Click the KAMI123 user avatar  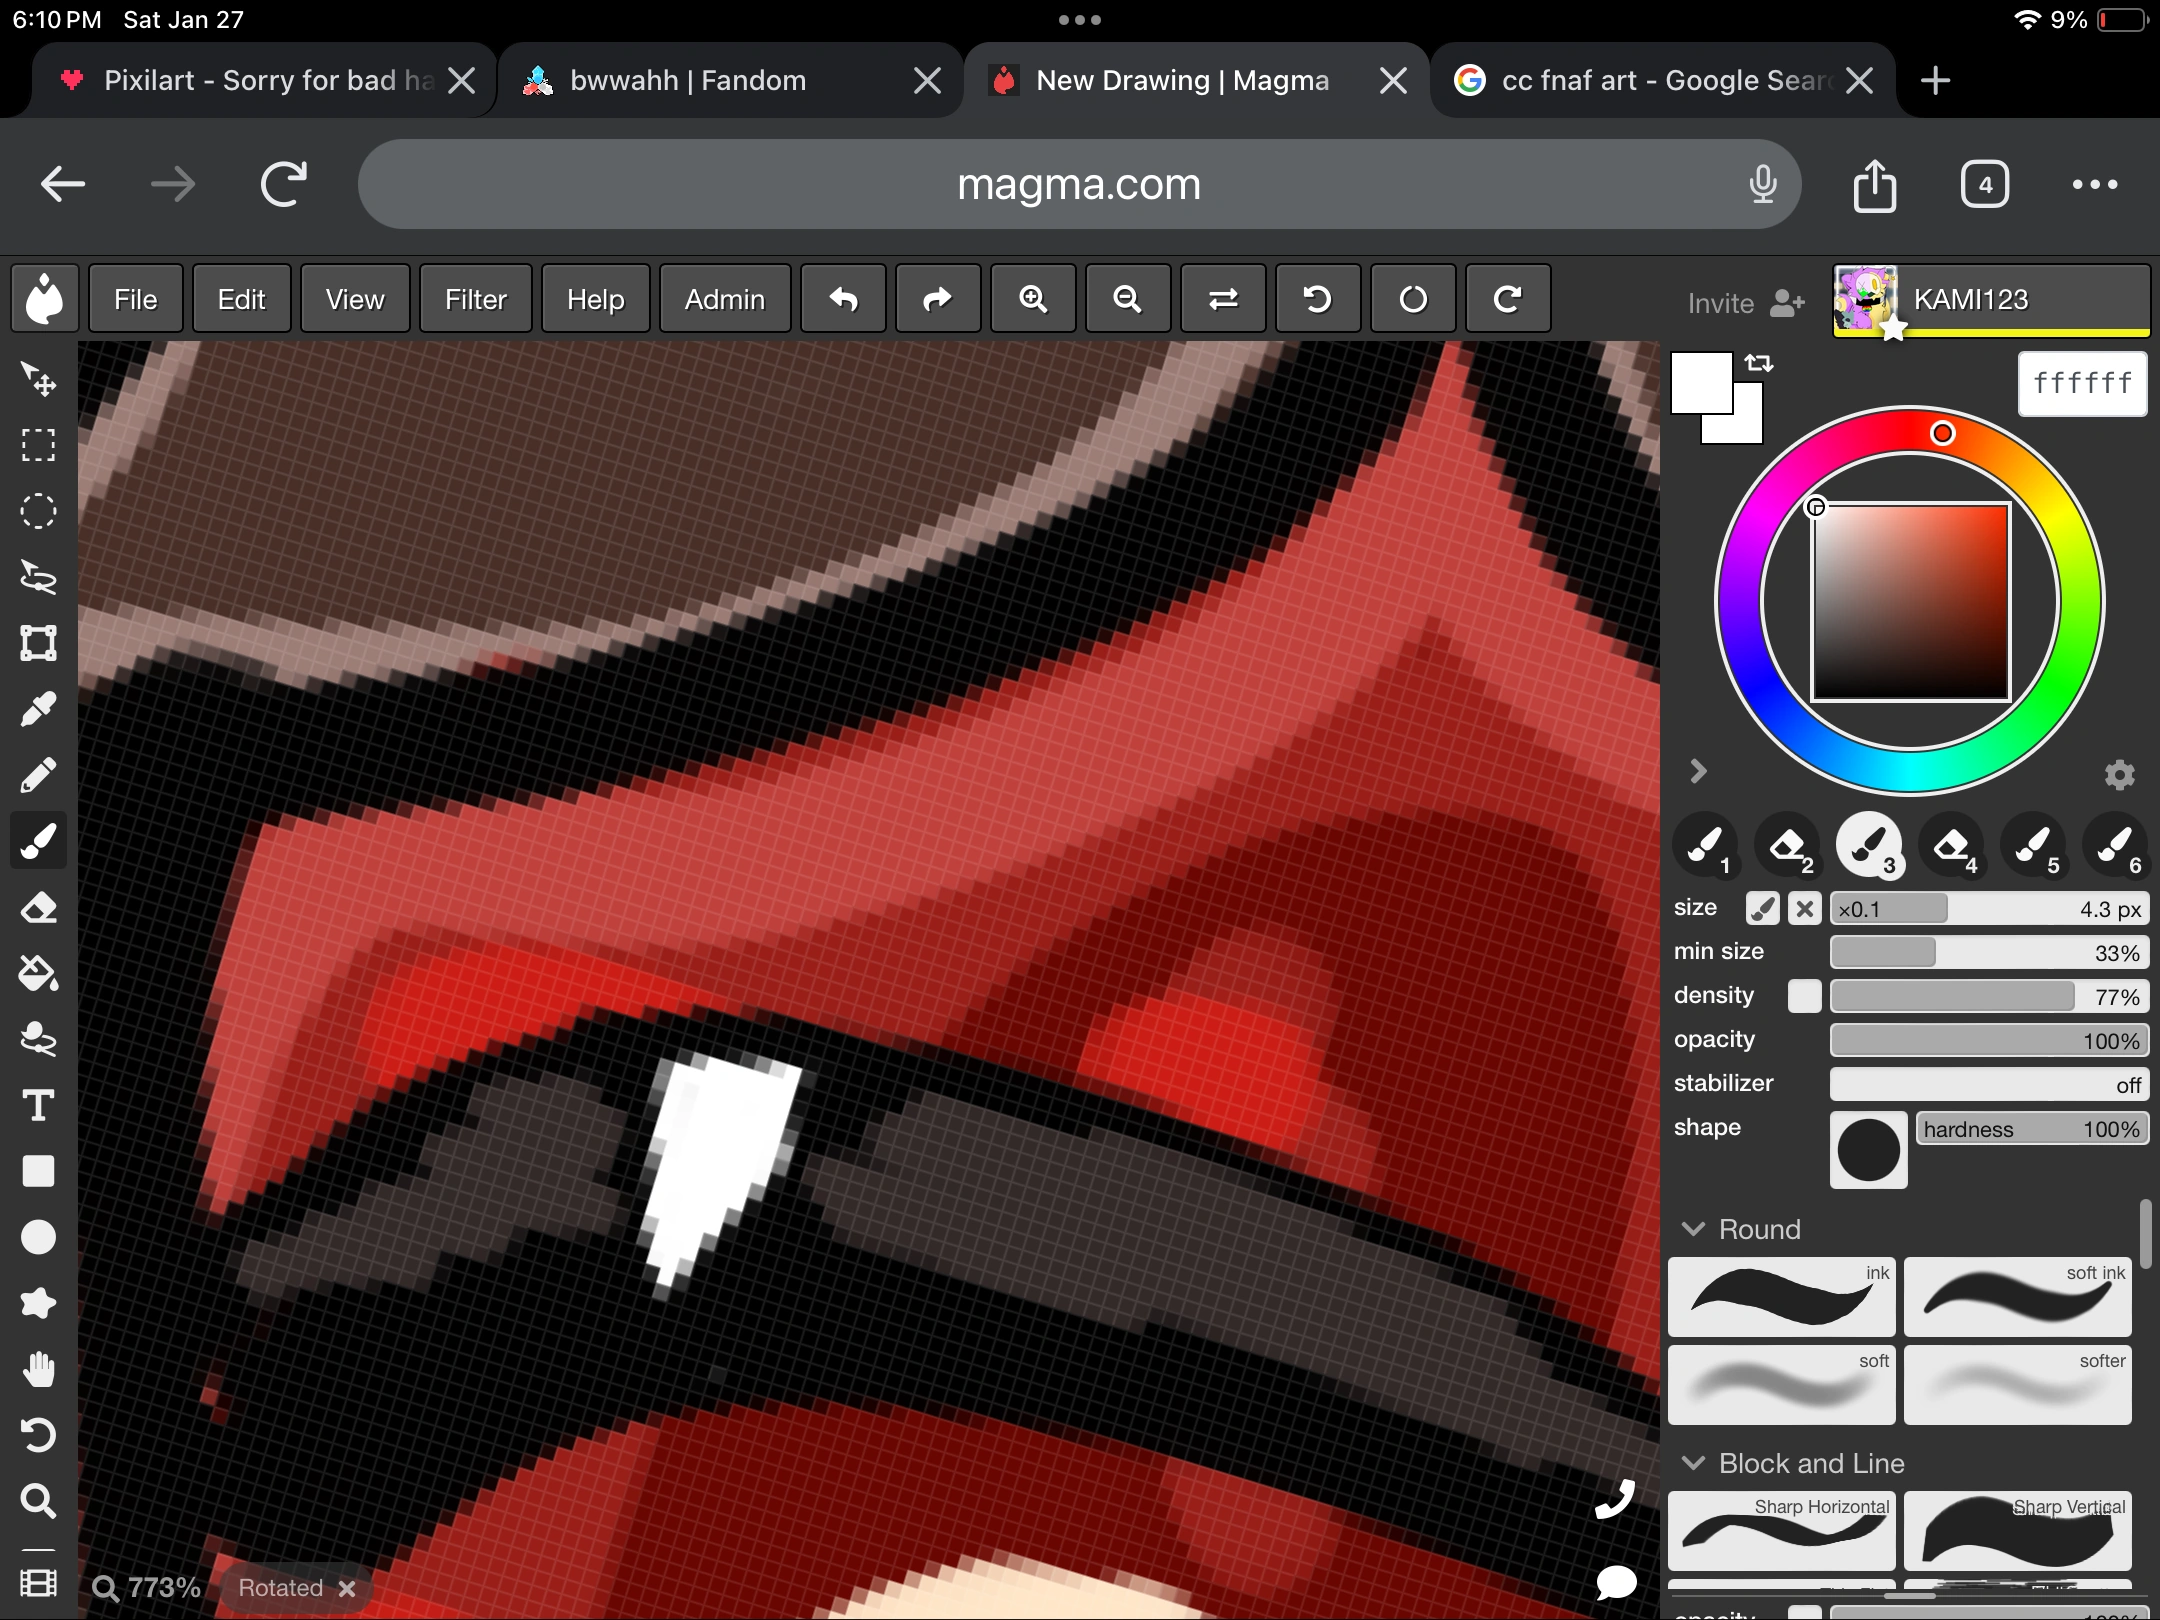[x=1868, y=299]
